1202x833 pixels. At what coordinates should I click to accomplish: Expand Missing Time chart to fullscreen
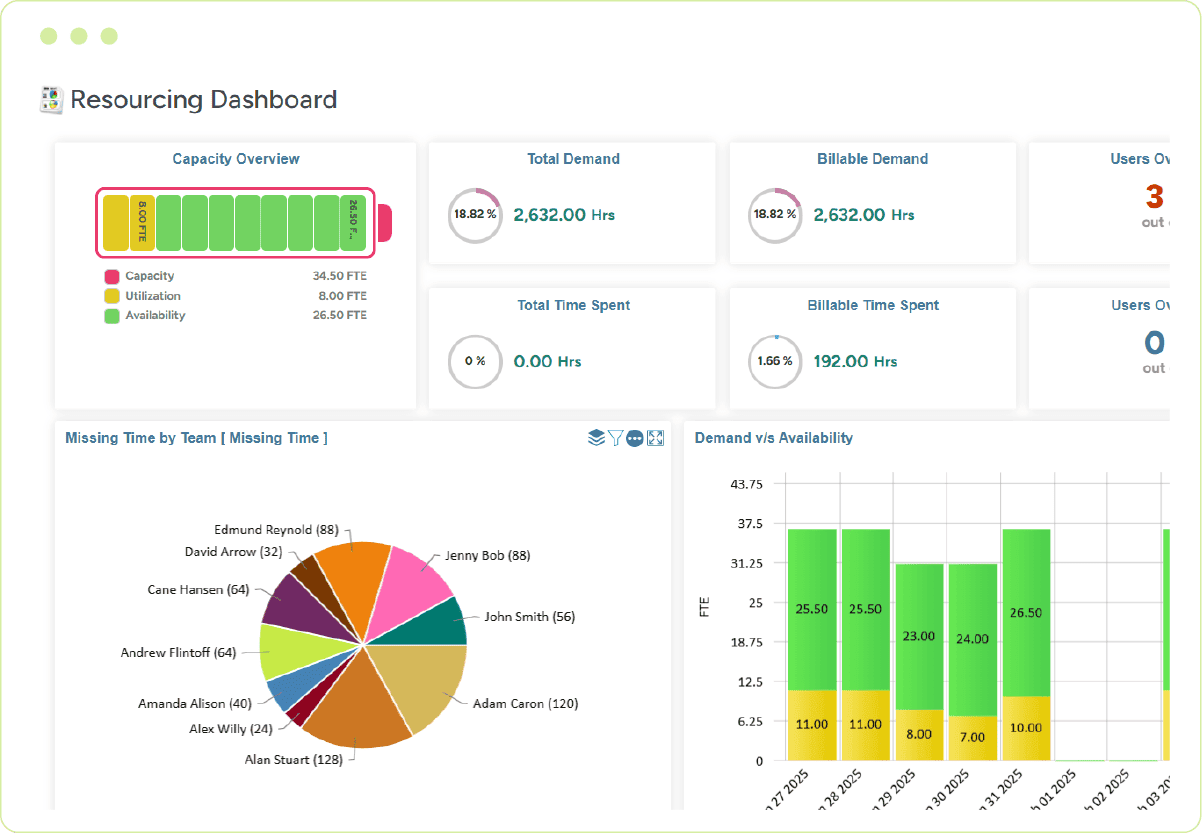point(656,438)
